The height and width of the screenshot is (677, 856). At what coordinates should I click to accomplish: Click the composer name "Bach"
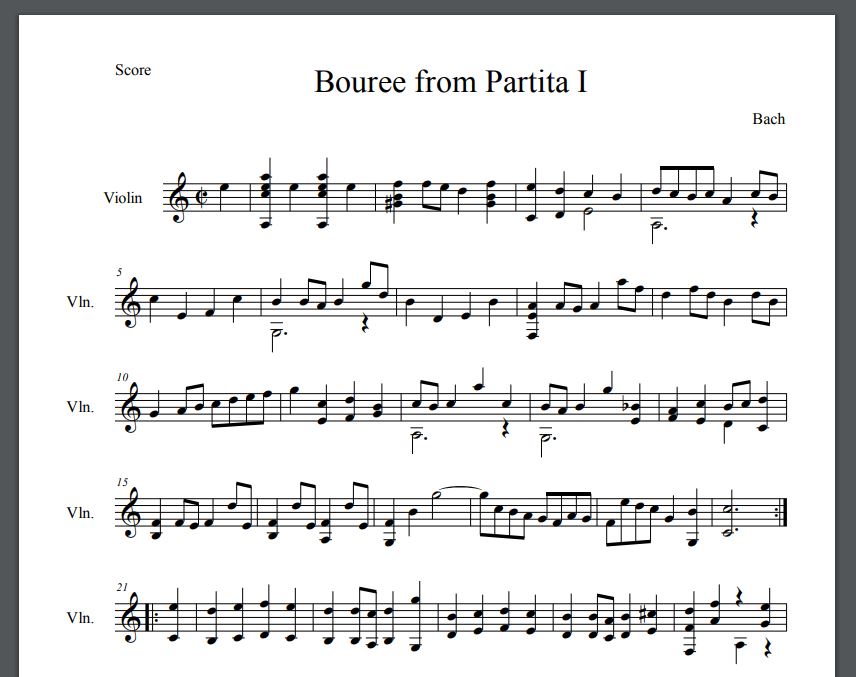click(x=768, y=118)
